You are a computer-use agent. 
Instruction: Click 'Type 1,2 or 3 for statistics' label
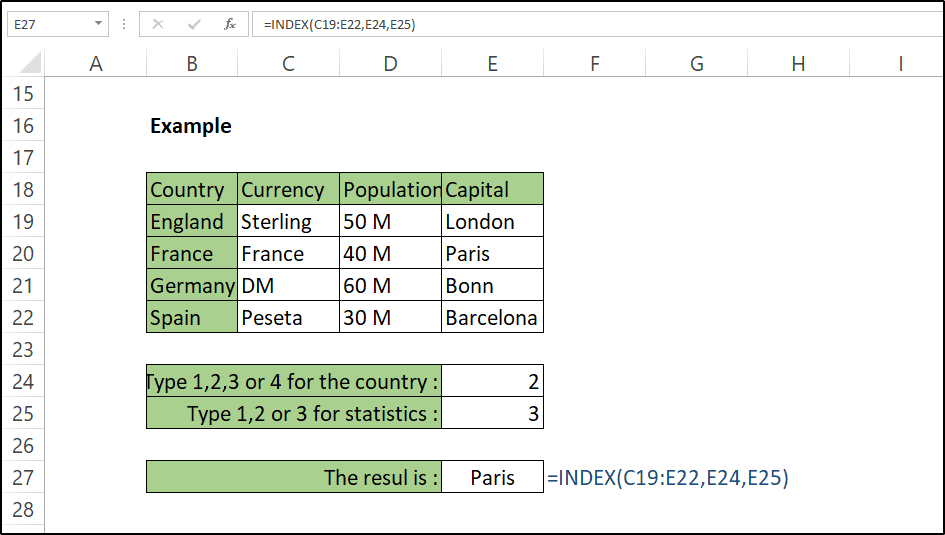click(x=294, y=413)
